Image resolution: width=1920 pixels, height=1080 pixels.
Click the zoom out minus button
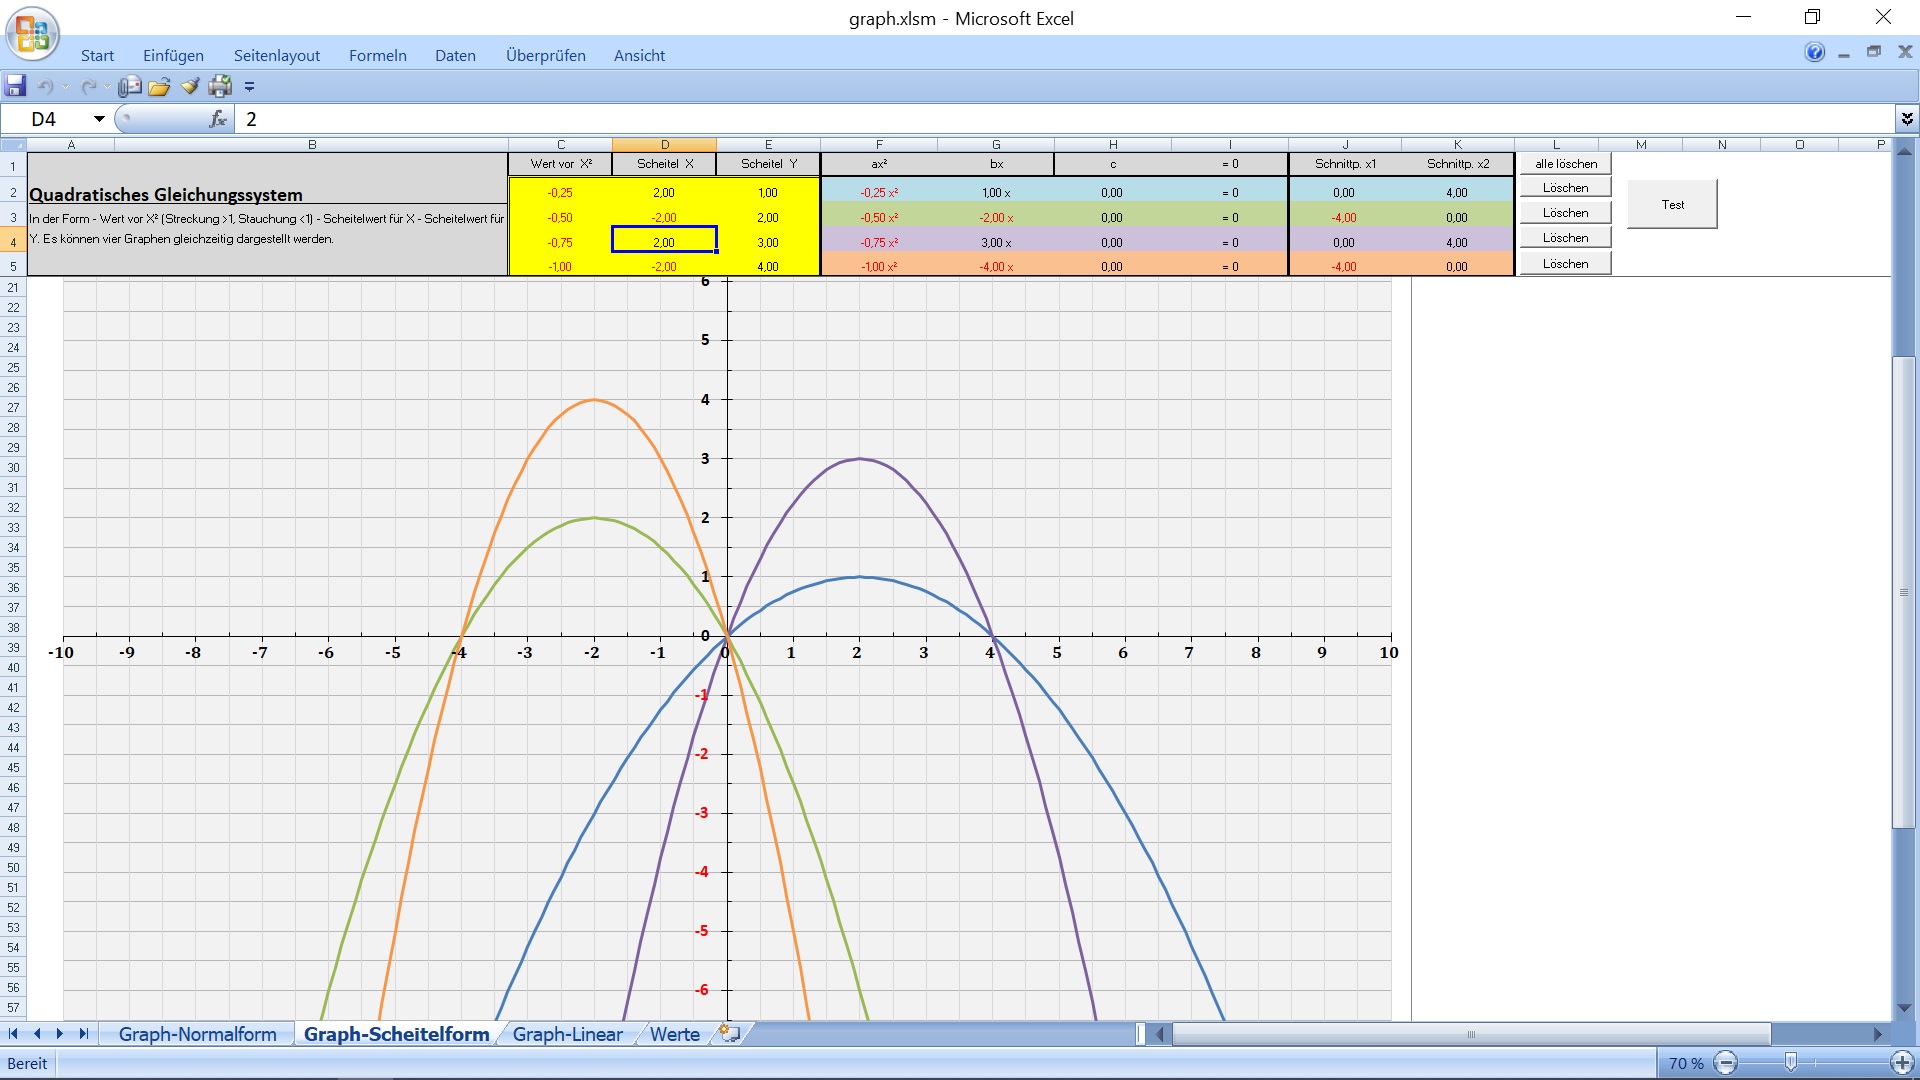pos(1726,1063)
